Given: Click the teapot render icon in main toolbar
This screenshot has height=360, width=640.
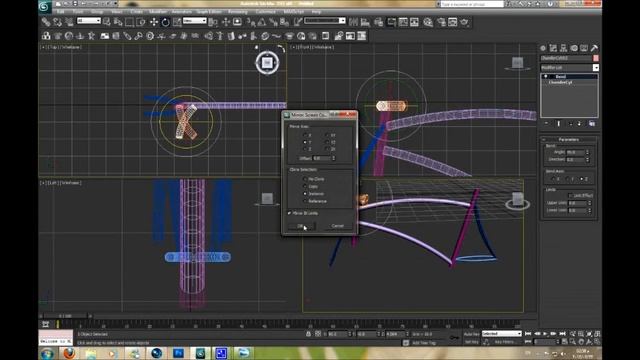Looking at the screenshot, I should tap(464, 22).
